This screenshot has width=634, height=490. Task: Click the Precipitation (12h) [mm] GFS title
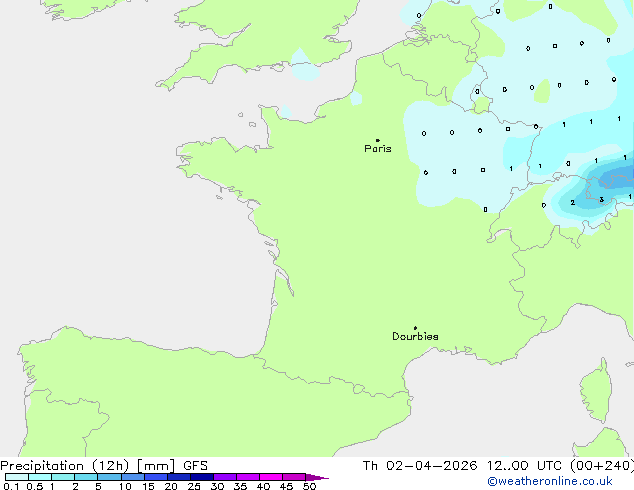tap(104, 466)
